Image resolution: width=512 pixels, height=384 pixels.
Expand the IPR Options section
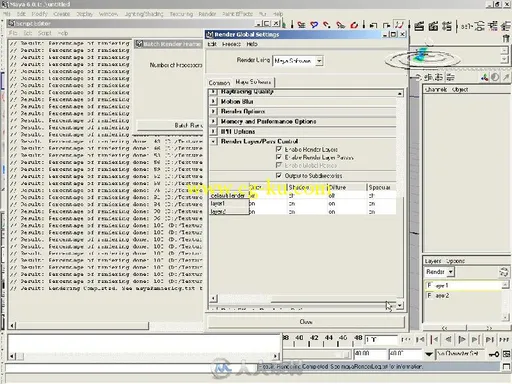tap(213, 131)
